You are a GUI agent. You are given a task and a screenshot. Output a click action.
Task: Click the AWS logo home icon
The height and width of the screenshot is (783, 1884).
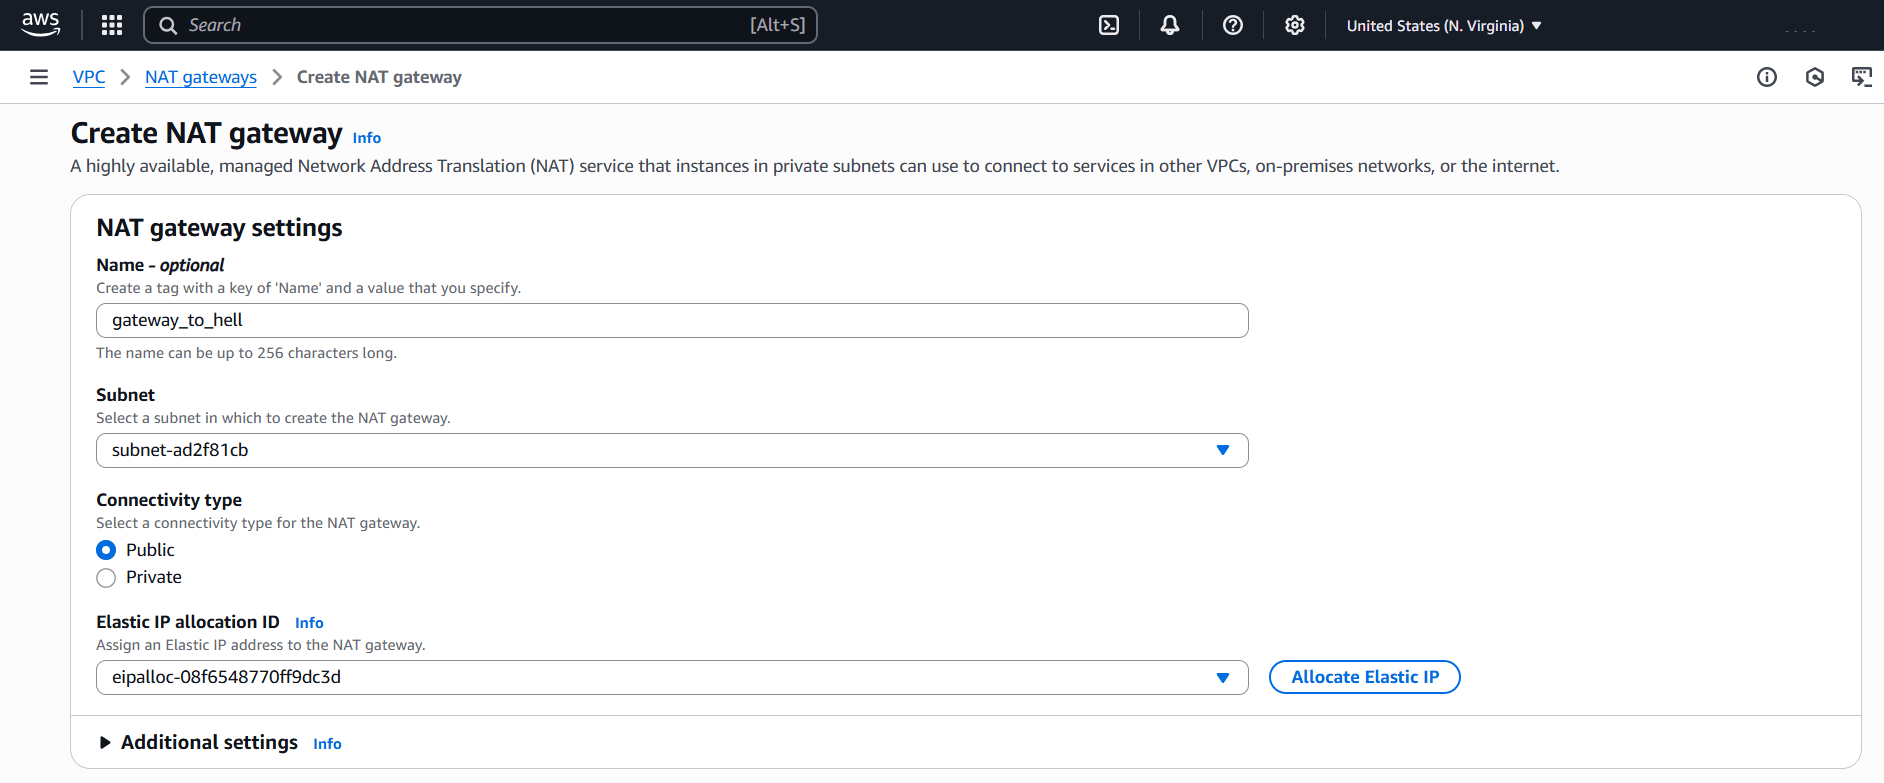[x=40, y=25]
